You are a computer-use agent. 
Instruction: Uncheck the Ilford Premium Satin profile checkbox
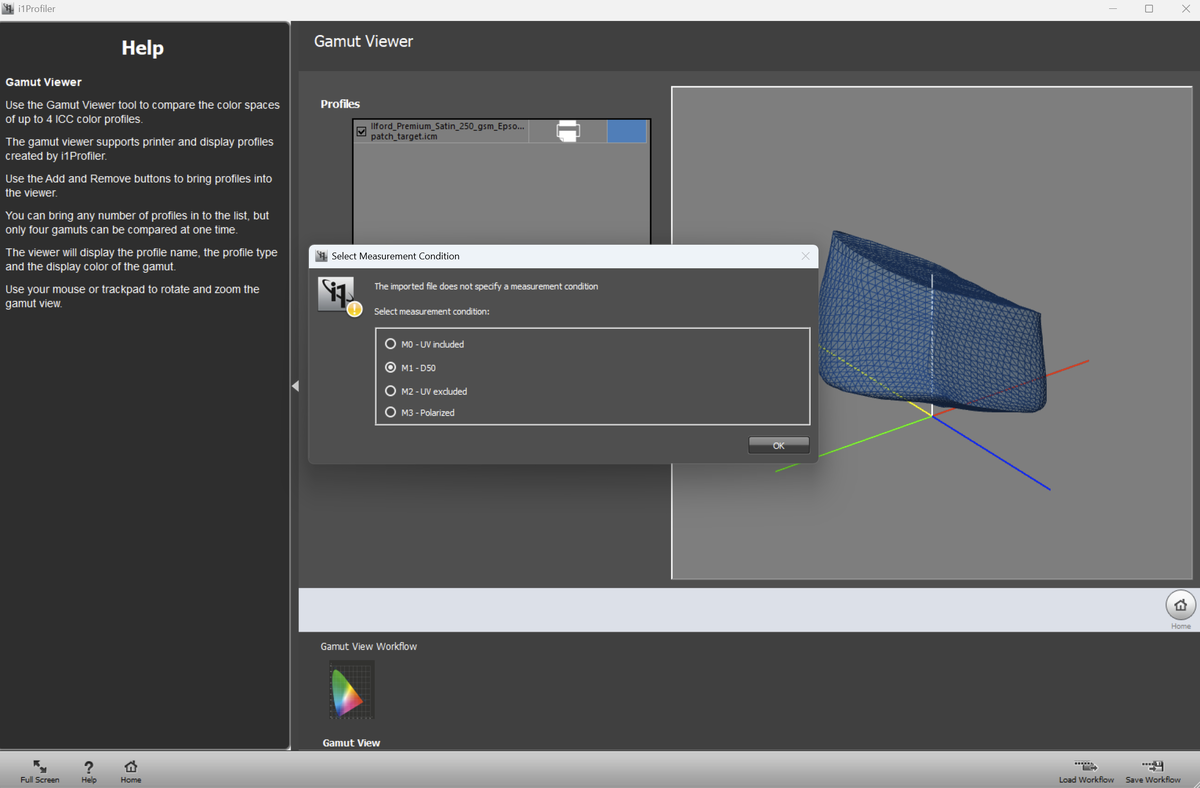tap(361, 131)
